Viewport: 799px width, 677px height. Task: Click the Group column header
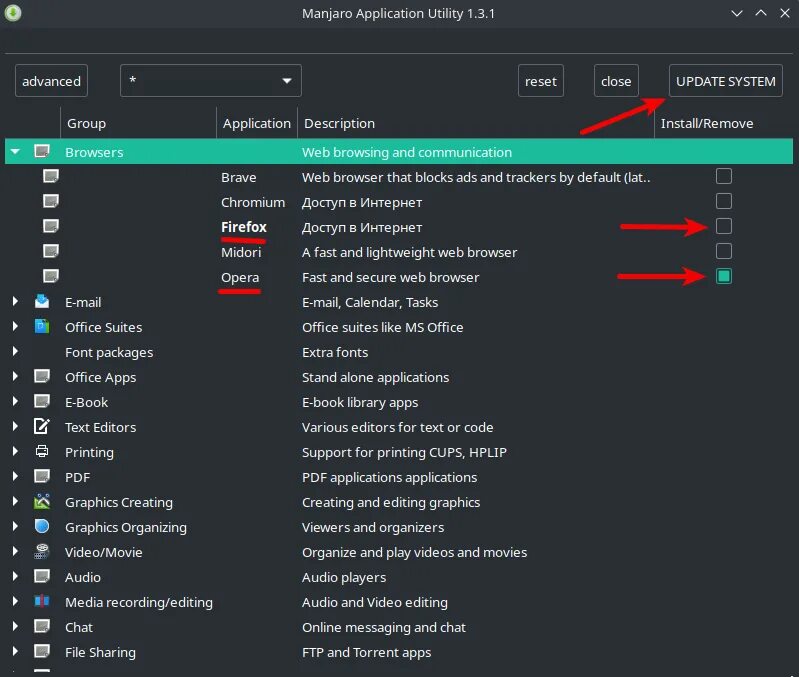click(x=138, y=123)
